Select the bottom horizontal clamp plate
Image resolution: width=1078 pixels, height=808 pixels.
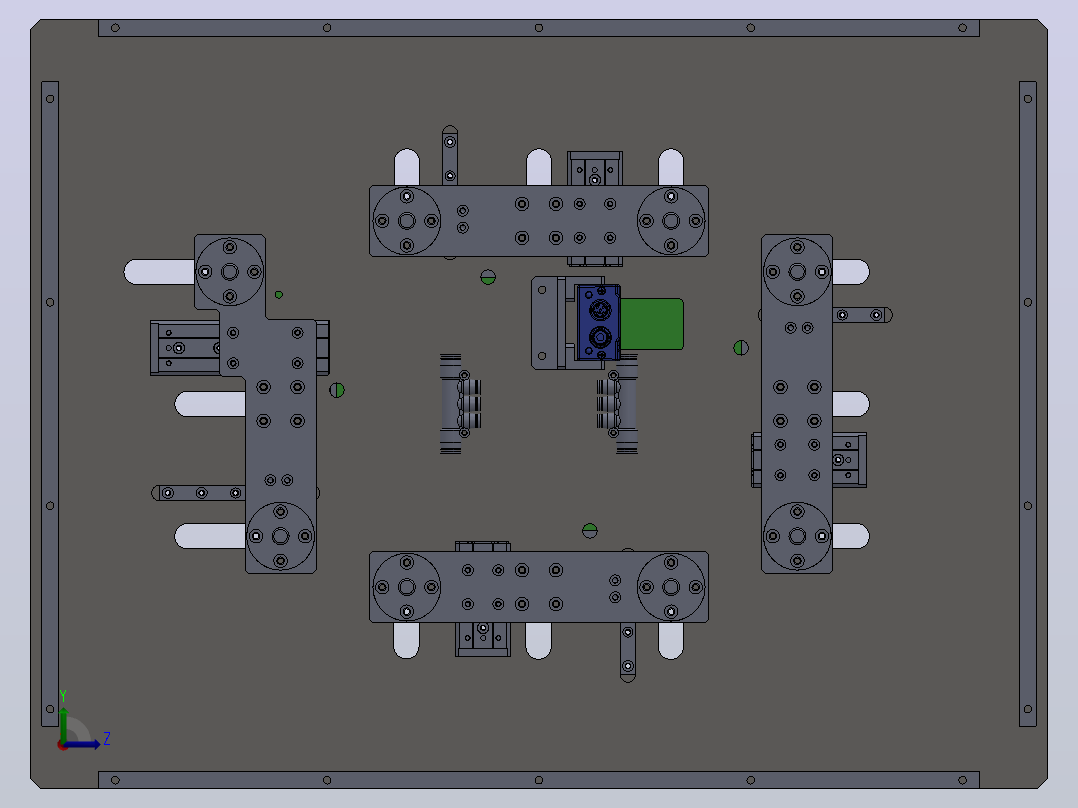(x=538, y=587)
